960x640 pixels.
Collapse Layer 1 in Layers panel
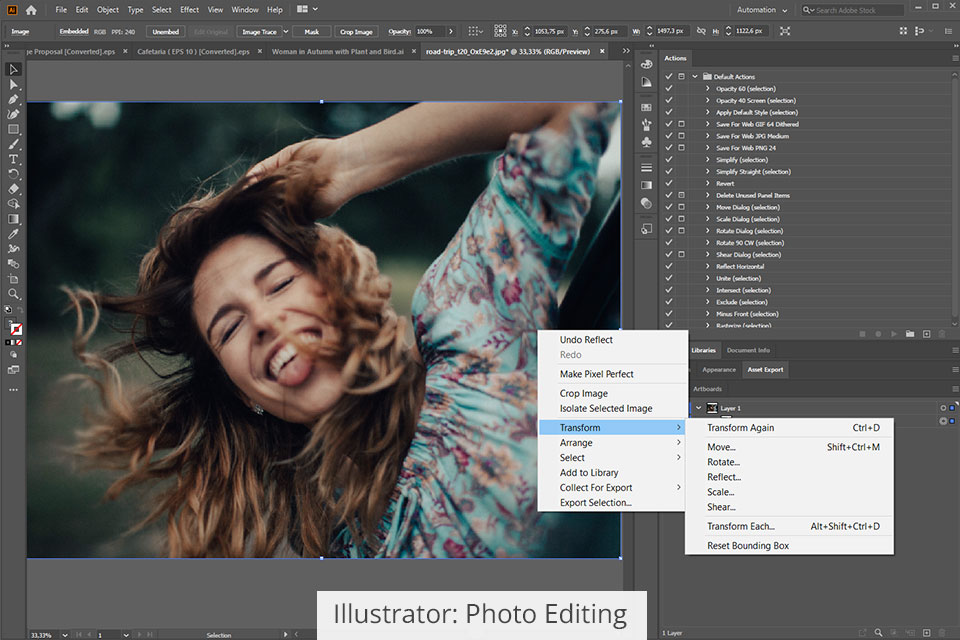[699, 408]
